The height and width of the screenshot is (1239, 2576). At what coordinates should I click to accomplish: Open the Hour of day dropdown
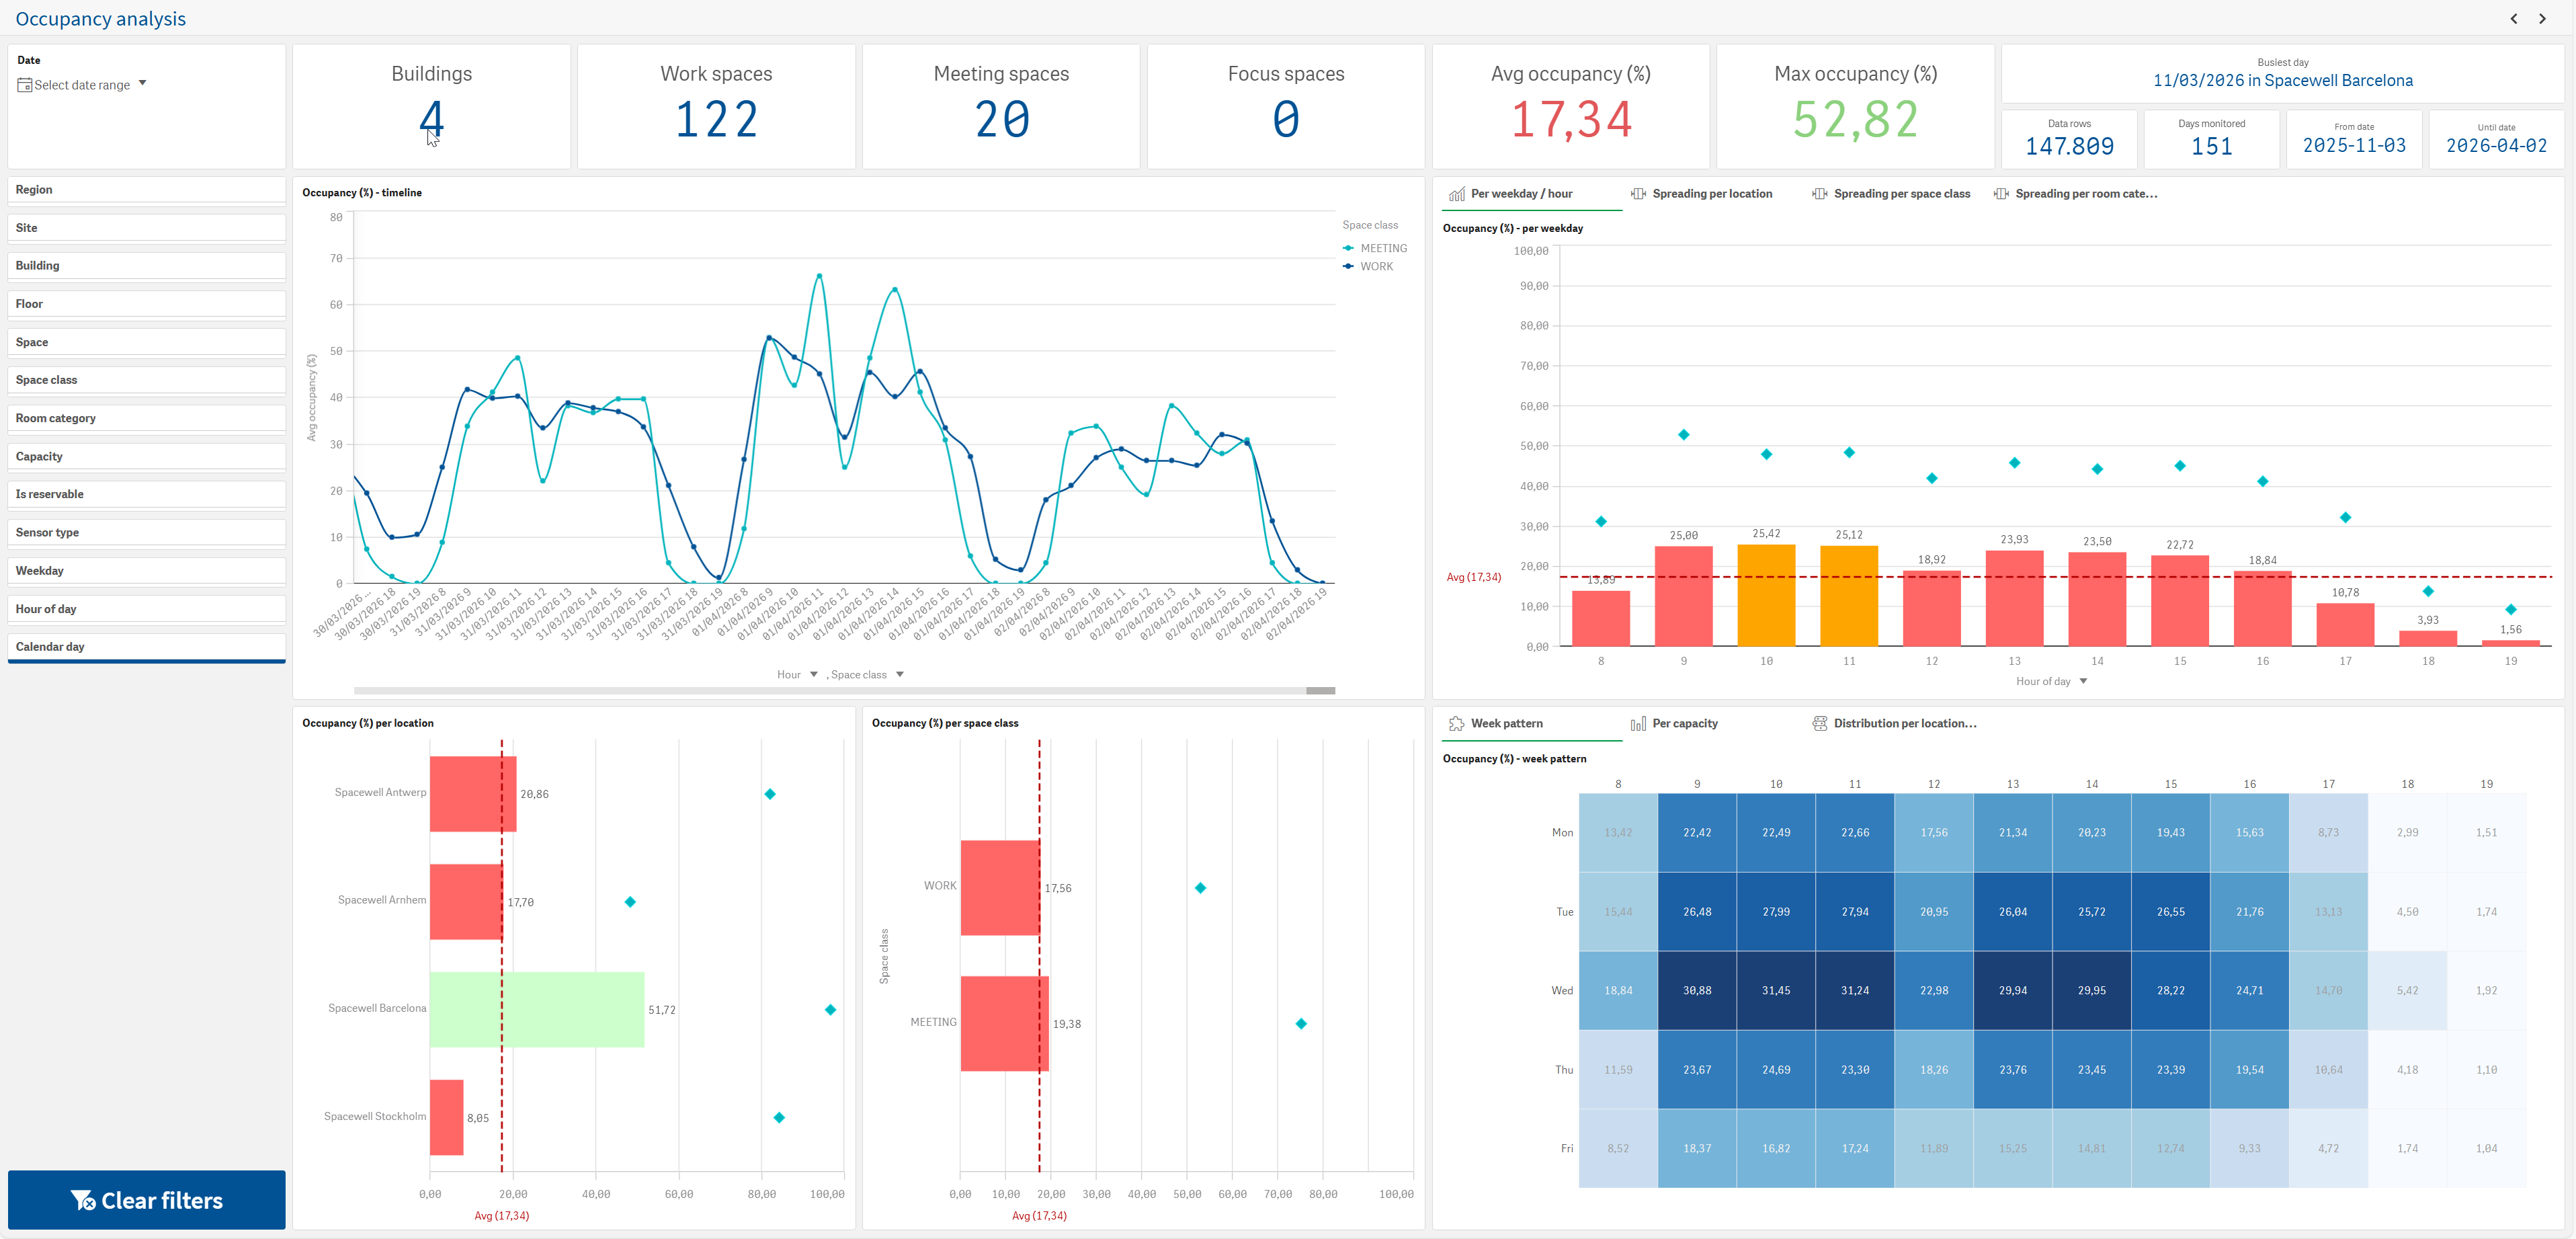coord(2051,681)
